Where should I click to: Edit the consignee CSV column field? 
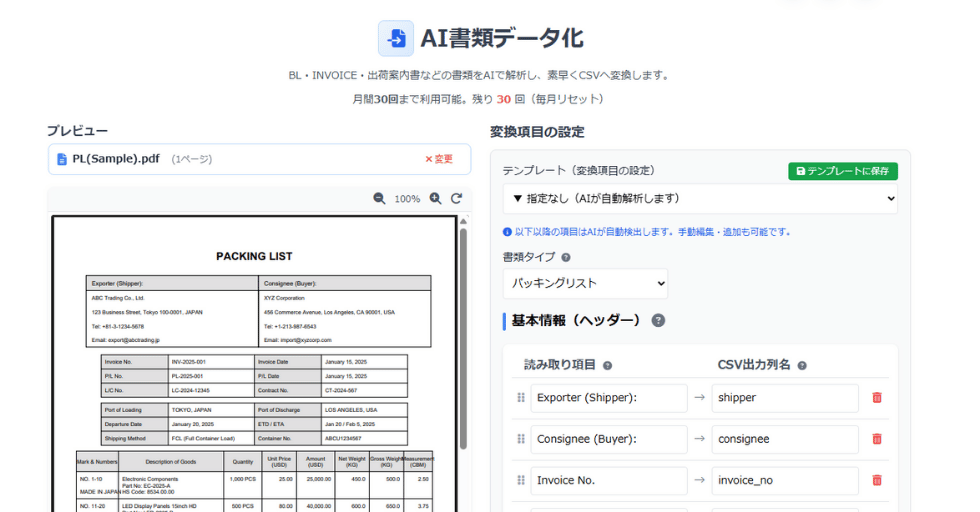pos(785,439)
